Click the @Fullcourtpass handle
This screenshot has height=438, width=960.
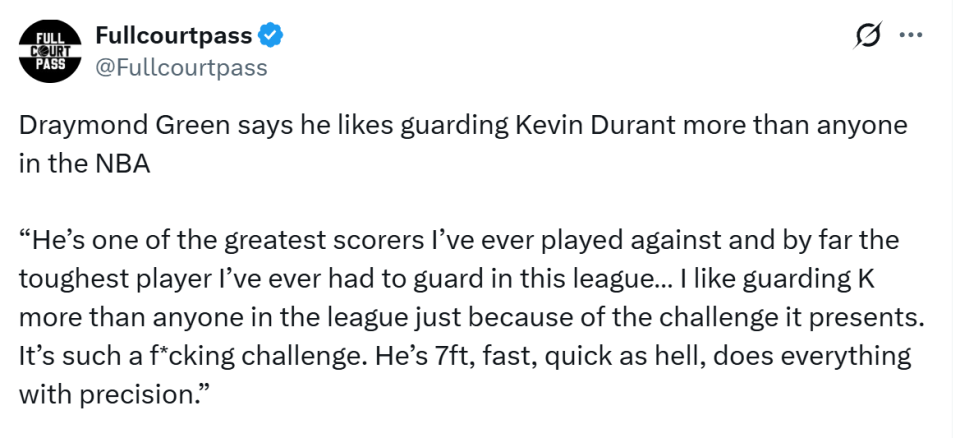click(181, 67)
